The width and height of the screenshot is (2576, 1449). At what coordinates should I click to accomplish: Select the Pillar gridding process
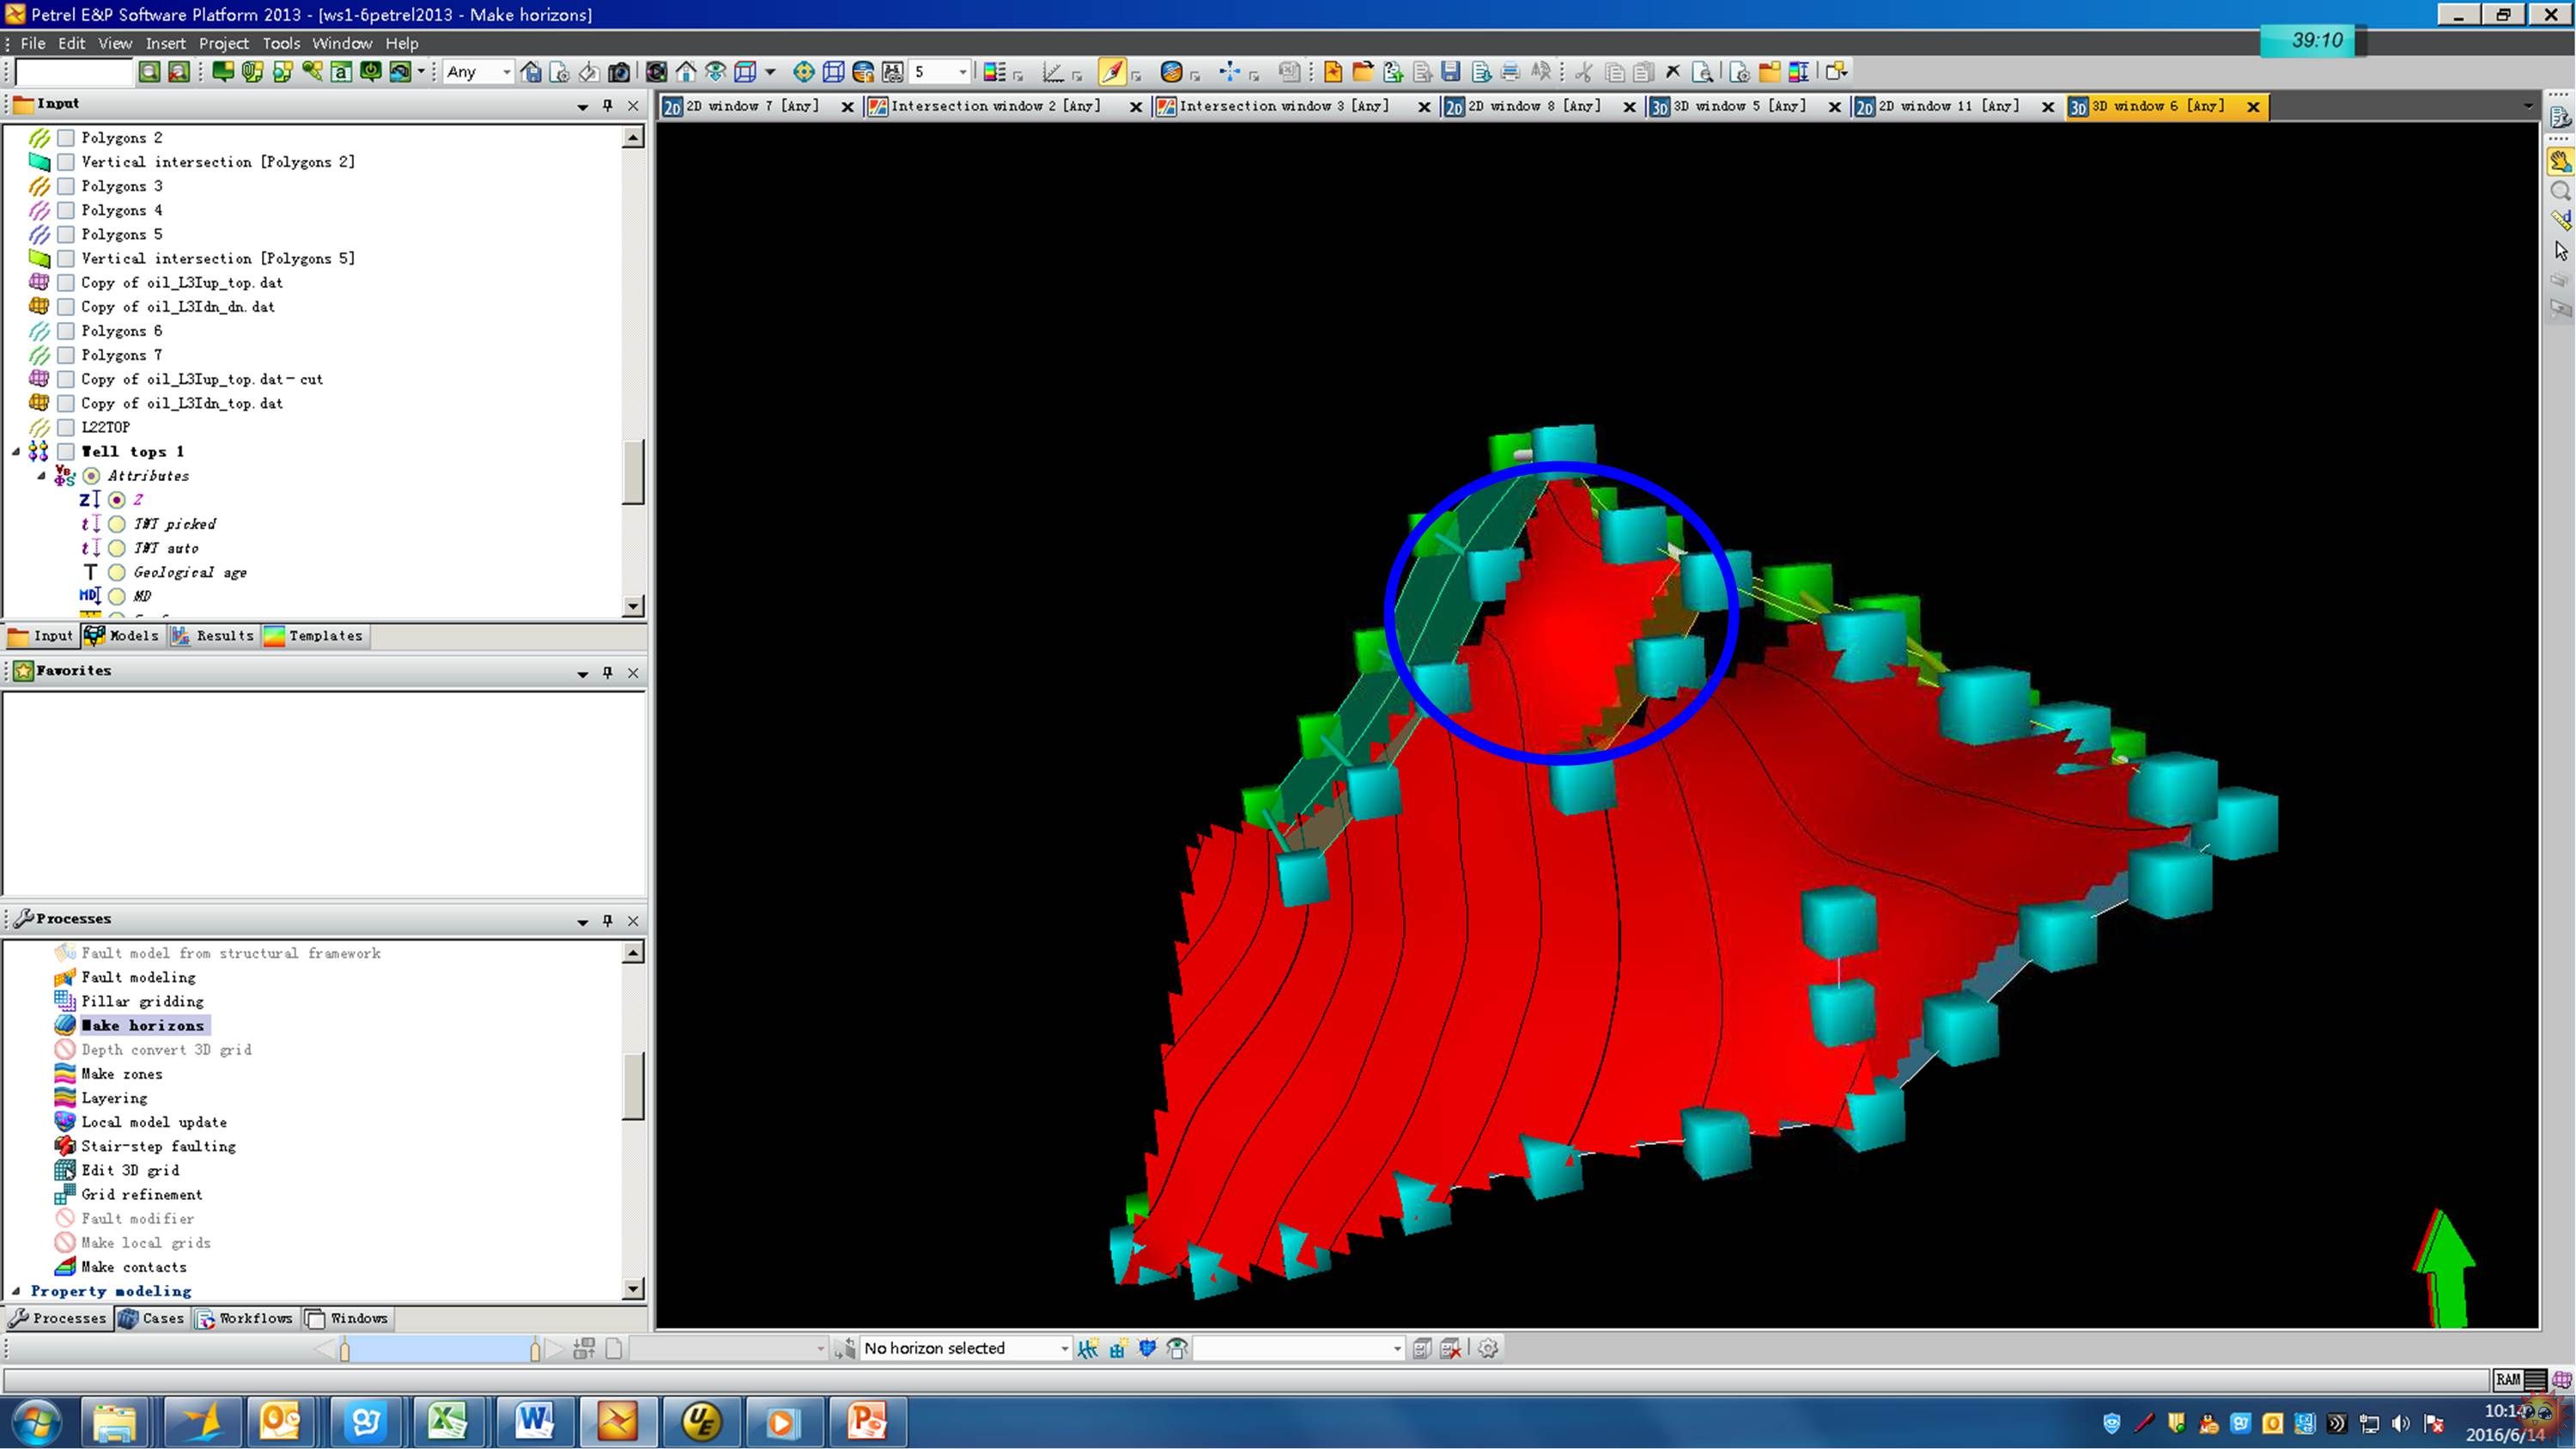pos(142,1001)
